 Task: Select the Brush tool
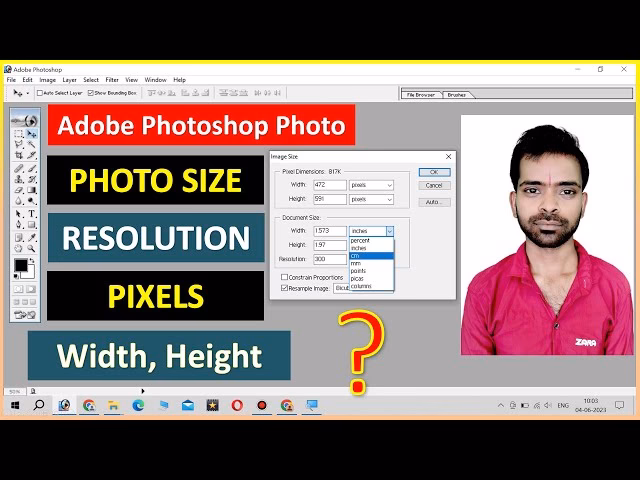[31, 168]
